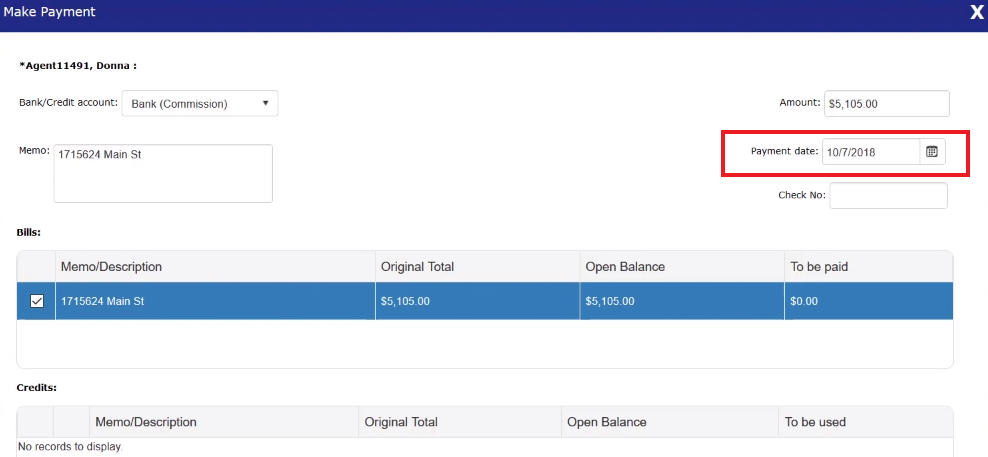Open the Payment date calendar picker
The width and height of the screenshot is (988, 457).
tap(932, 152)
